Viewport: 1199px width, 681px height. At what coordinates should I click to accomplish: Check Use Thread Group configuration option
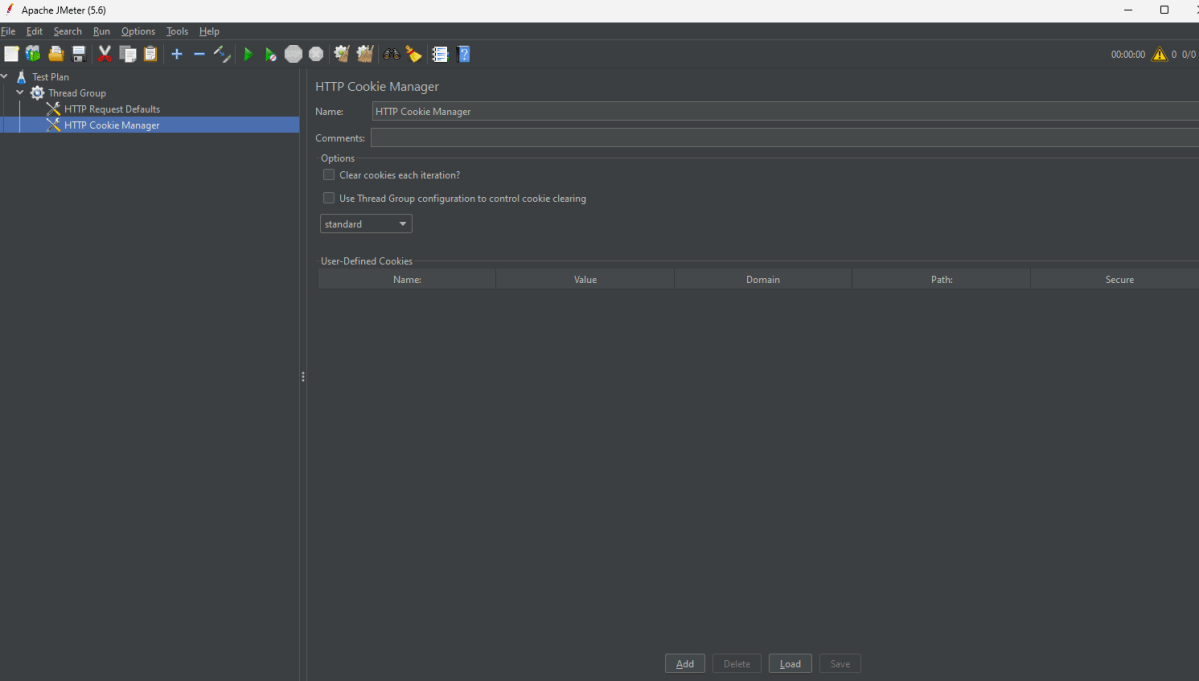point(329,198)
